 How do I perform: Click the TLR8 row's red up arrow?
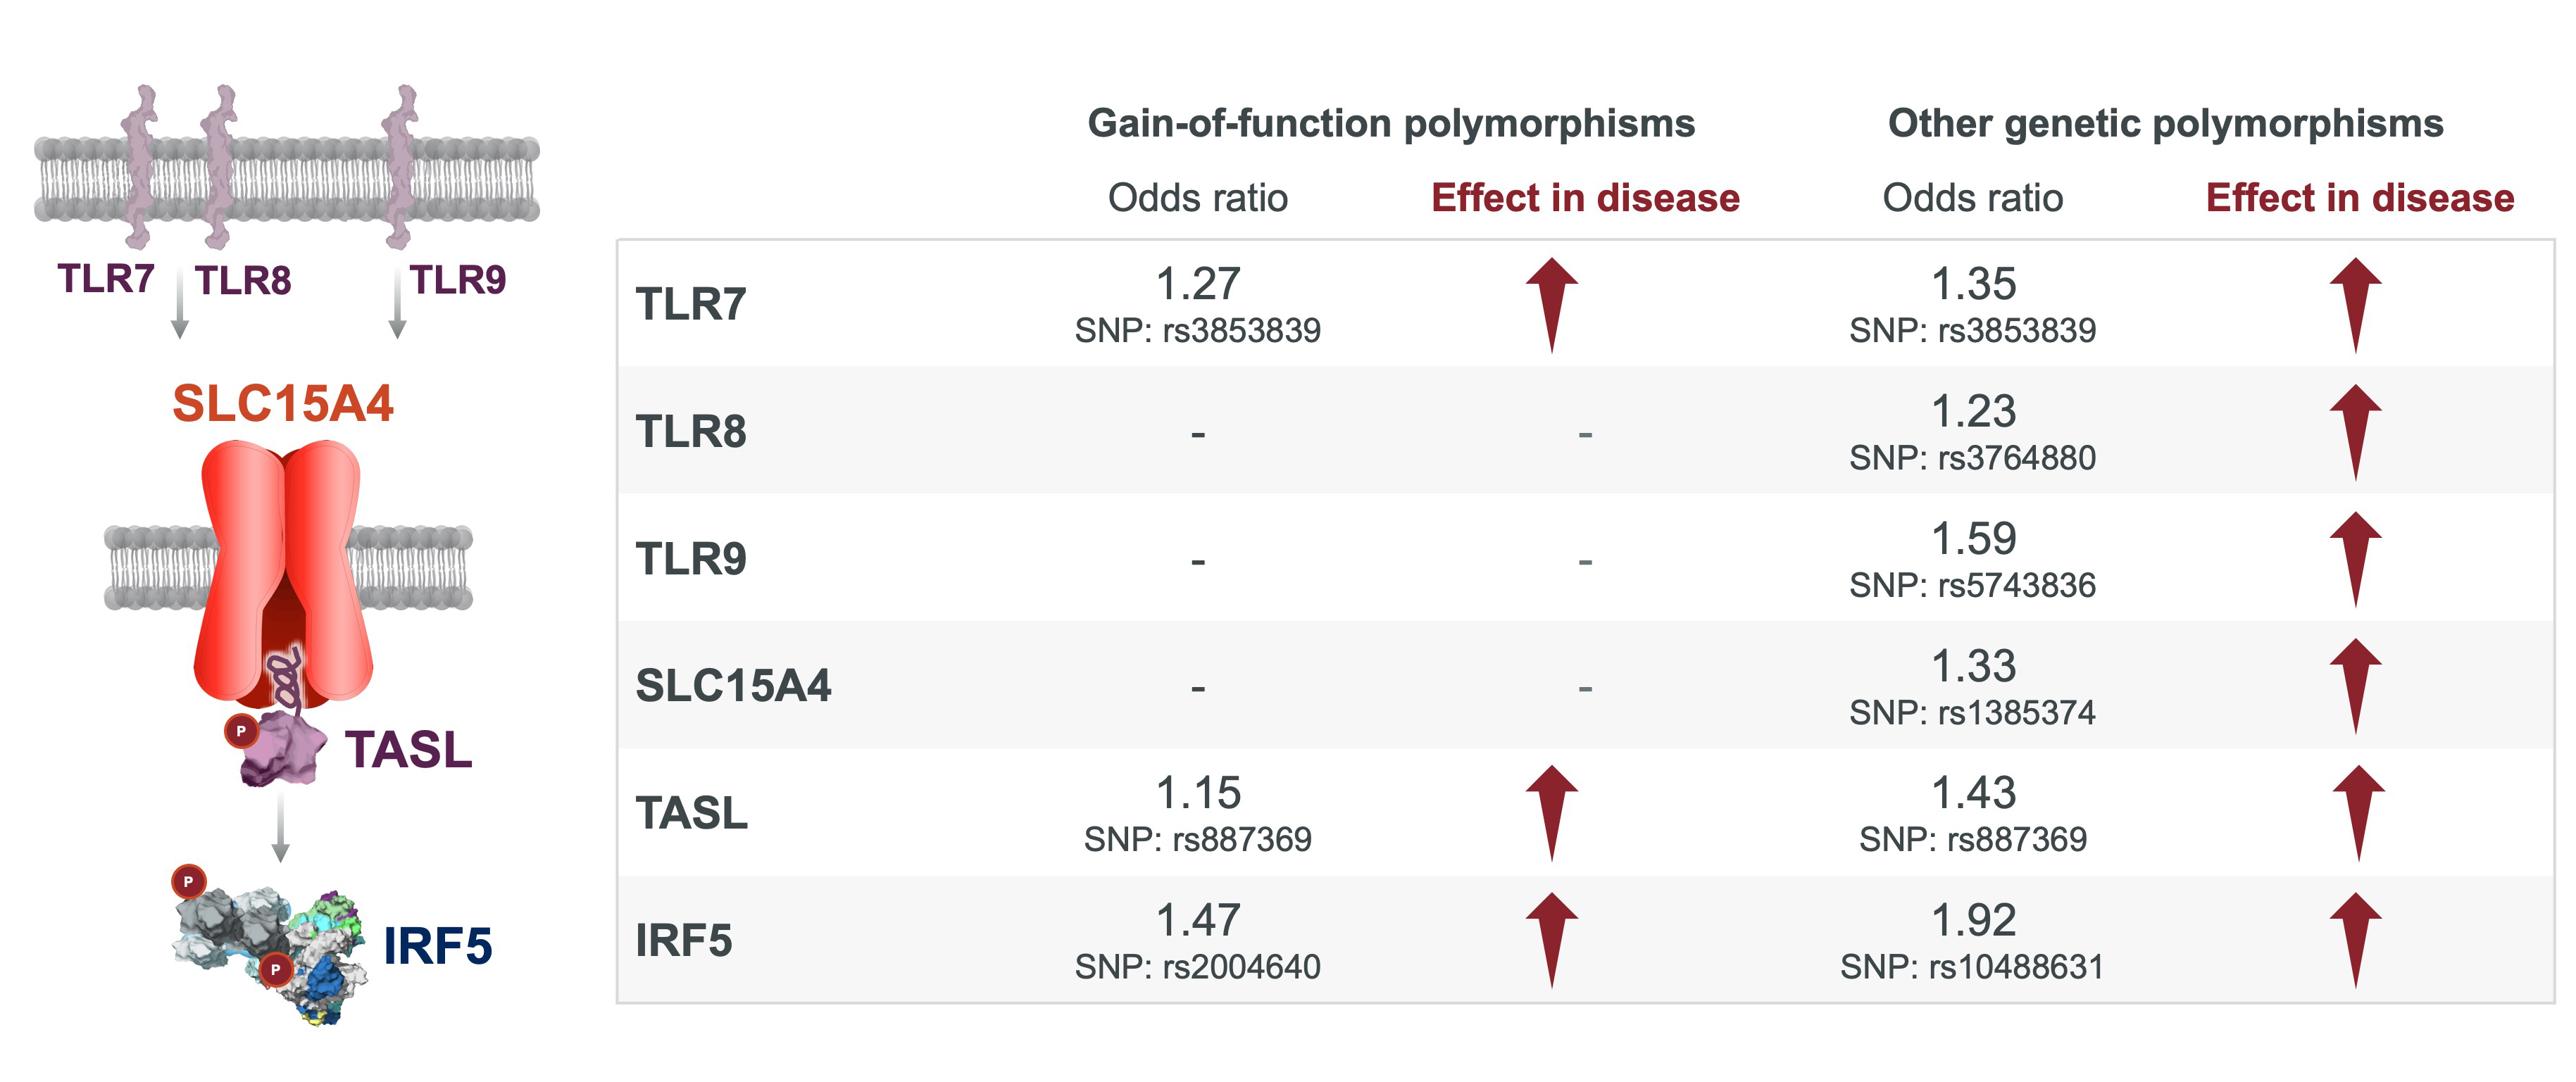click(x=2355, y=431)
